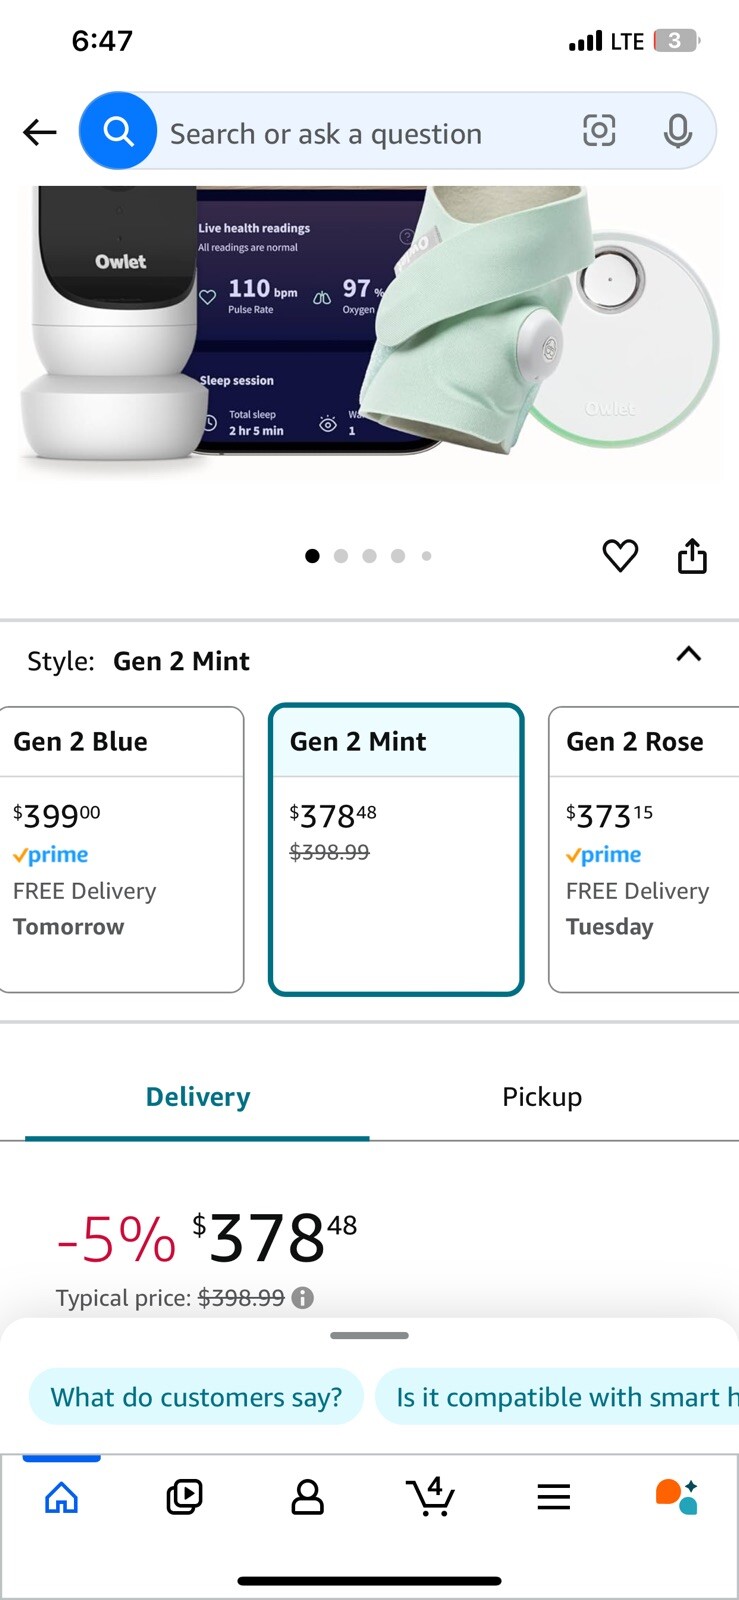
Task: Open the Rufus AI assistant icon
Action: click(x=676, y=1497)
